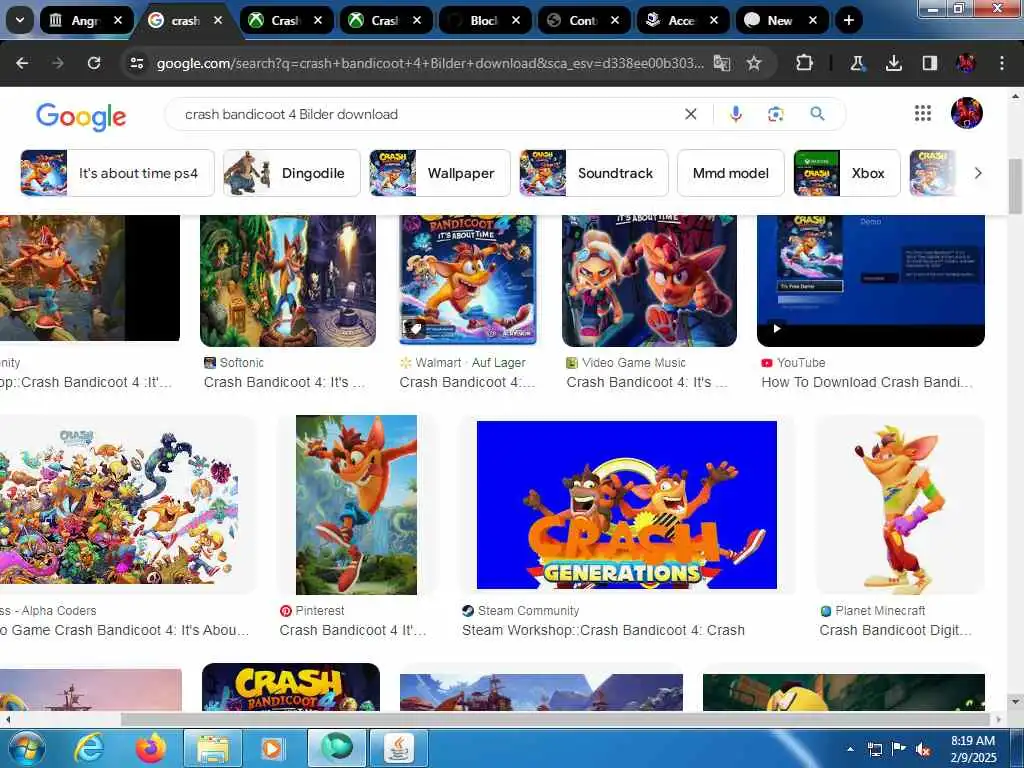1024x768 pixels.
Task: Open the Downloads icon in toolbar
Action: coord(893,63)
